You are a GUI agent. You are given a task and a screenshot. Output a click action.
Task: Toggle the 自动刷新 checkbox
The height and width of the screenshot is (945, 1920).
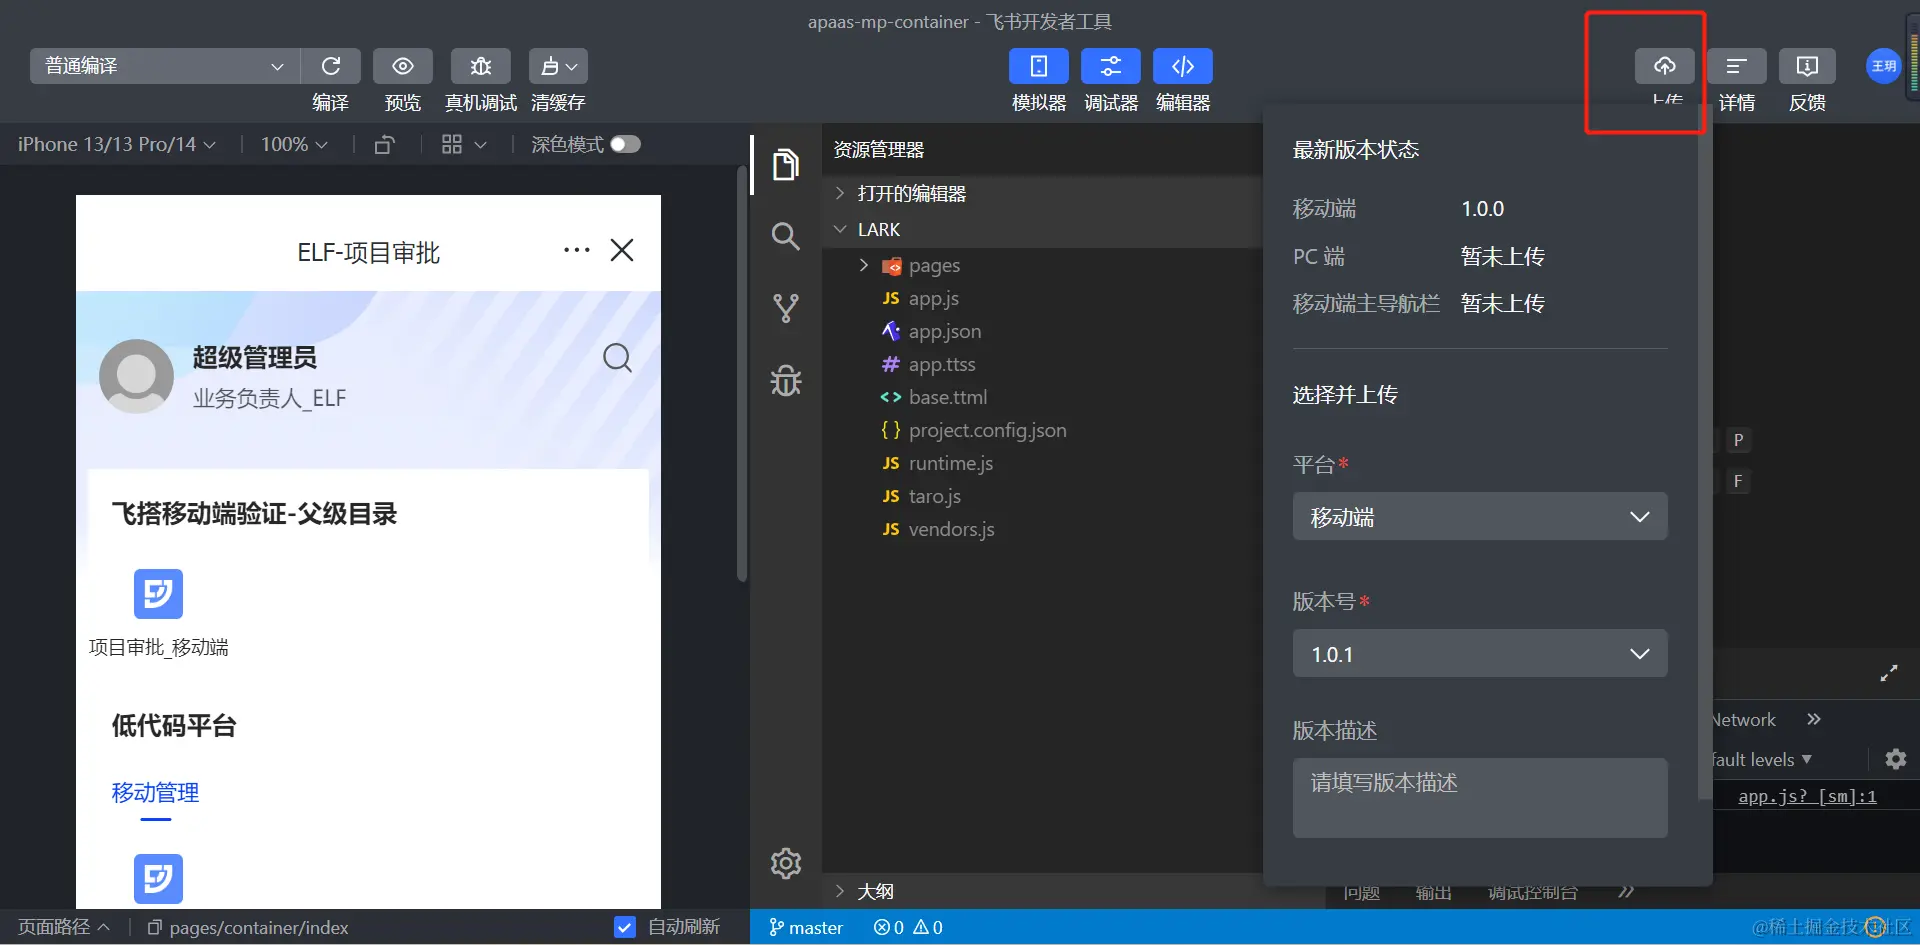tap(625, 927)
